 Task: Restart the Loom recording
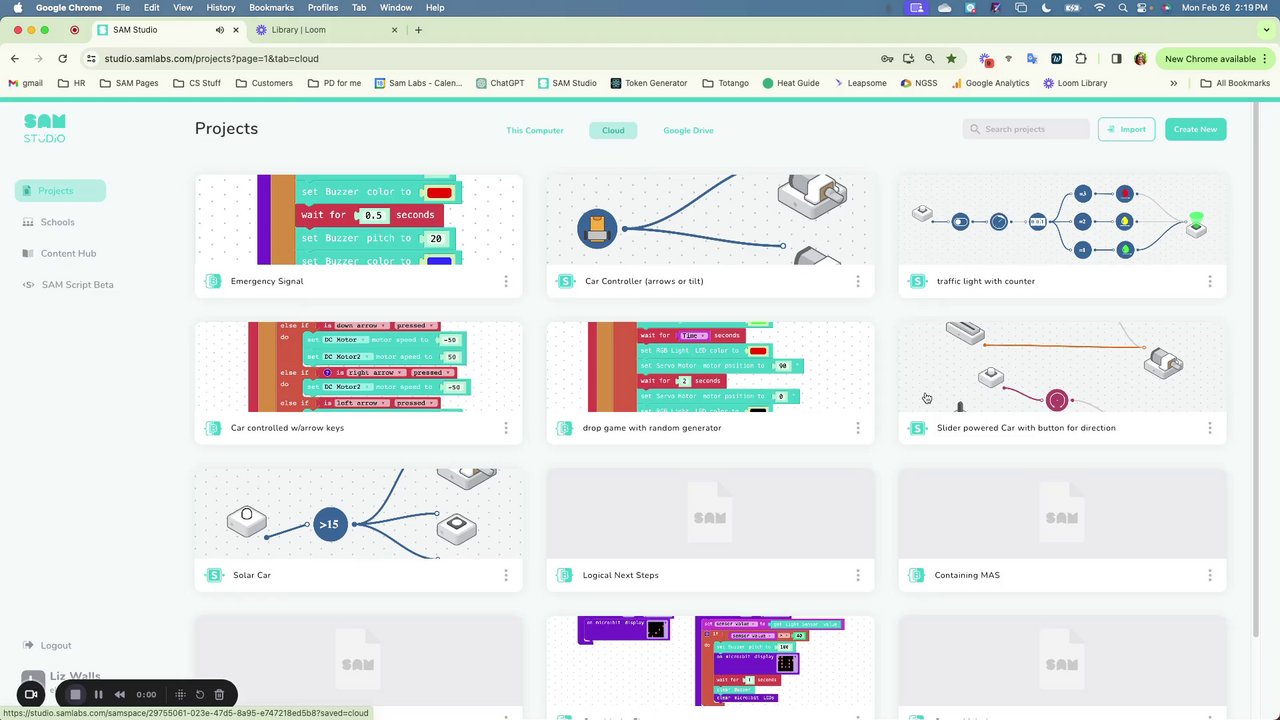tap(199, 694)
